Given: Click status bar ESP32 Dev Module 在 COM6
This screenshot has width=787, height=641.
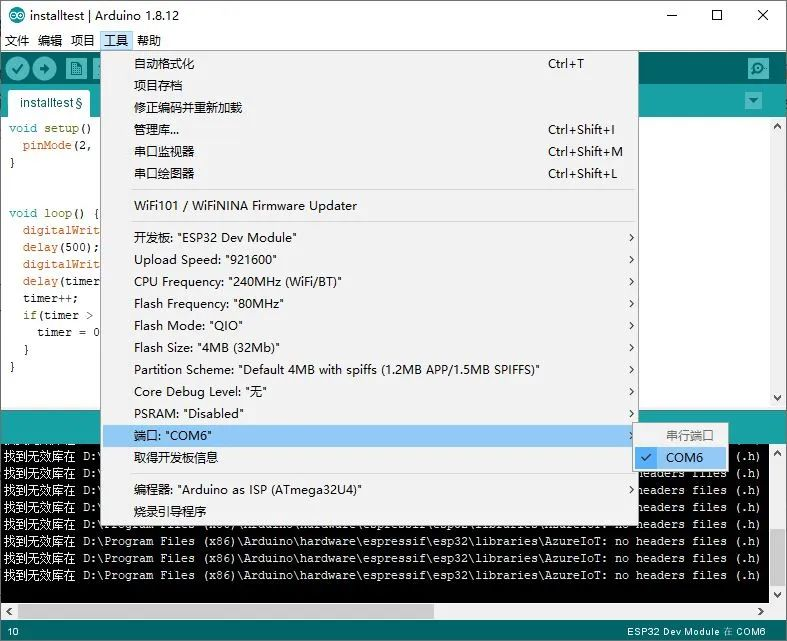Looking at the screenshot, I should pyautogui.click(x=696, y=631).
